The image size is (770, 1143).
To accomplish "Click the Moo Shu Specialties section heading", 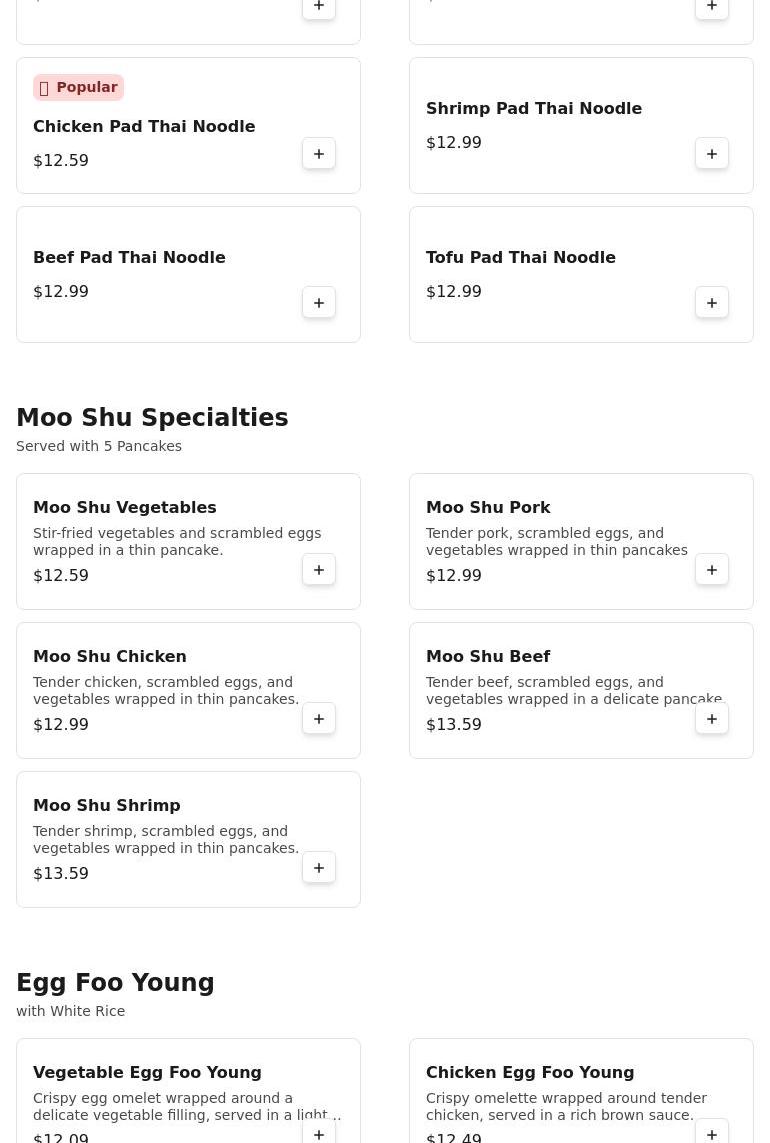I will [x=152, y=418].
